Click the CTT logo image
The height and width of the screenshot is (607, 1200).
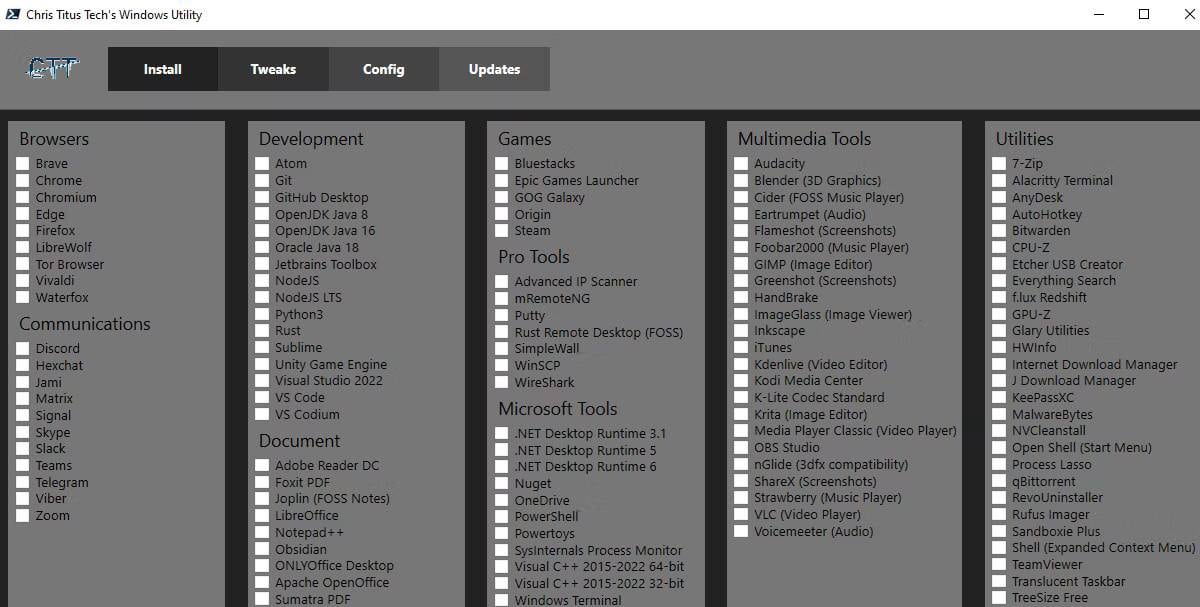pos(50,67)
